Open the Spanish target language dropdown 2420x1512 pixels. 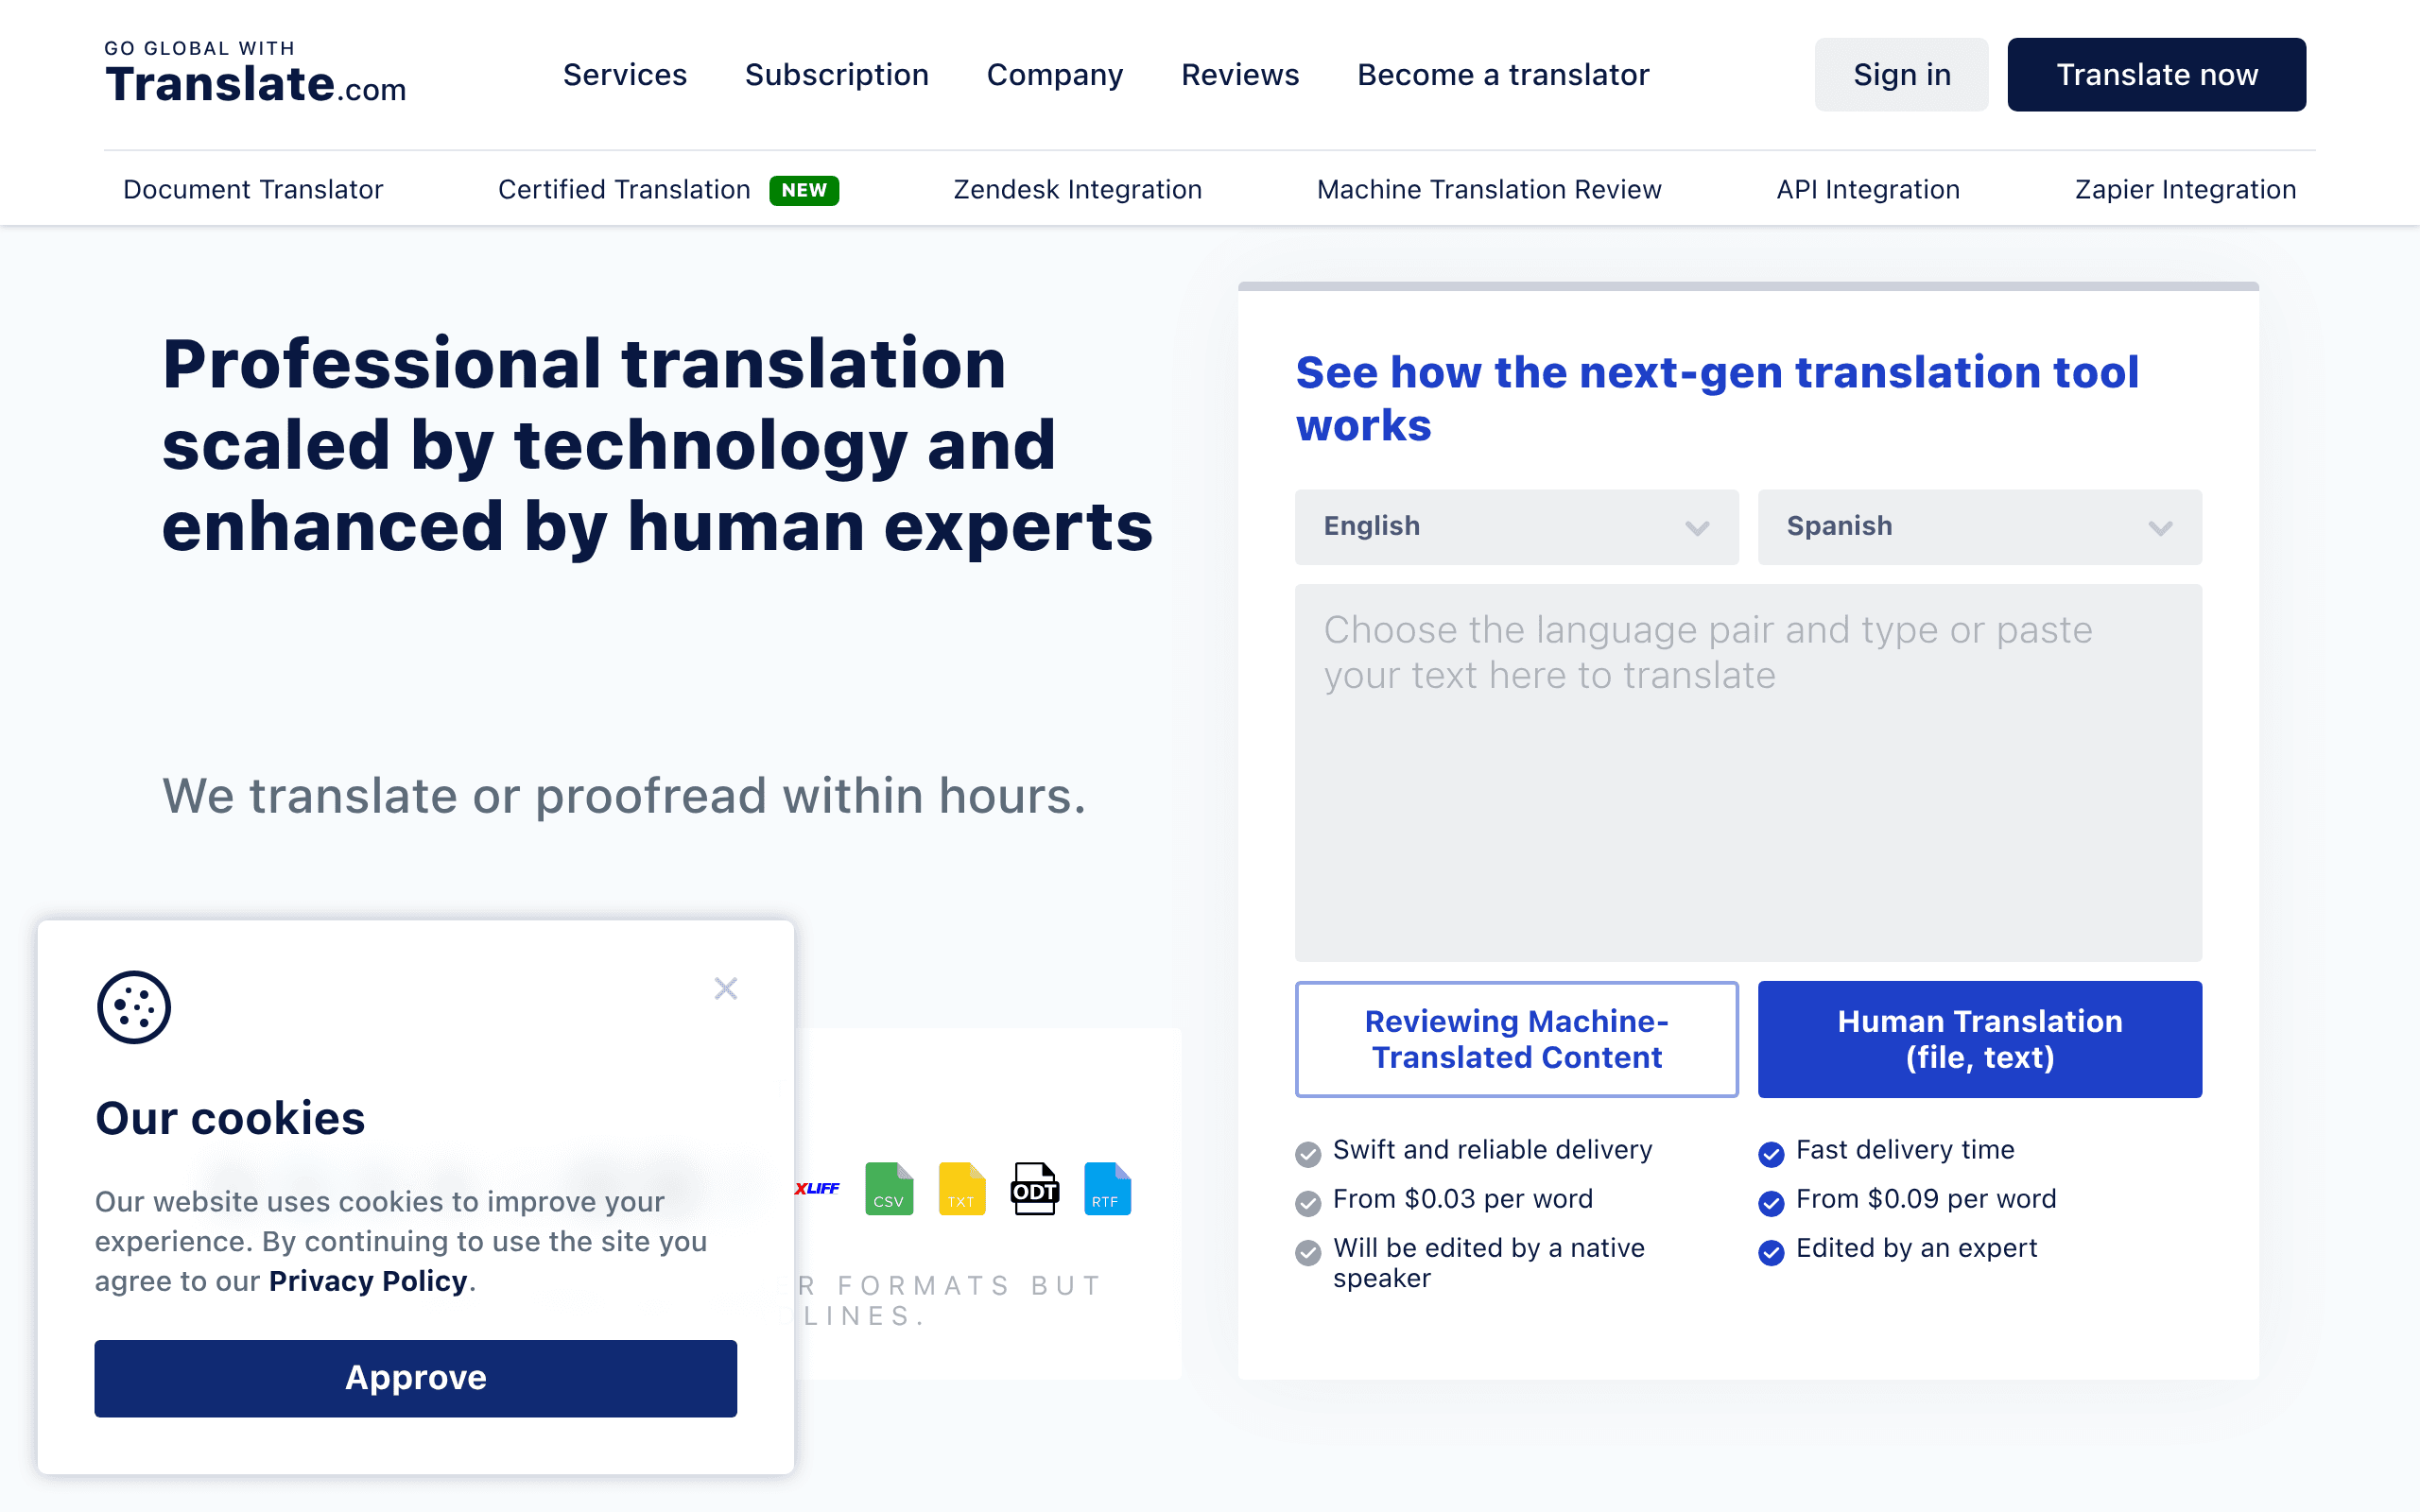1979,527
